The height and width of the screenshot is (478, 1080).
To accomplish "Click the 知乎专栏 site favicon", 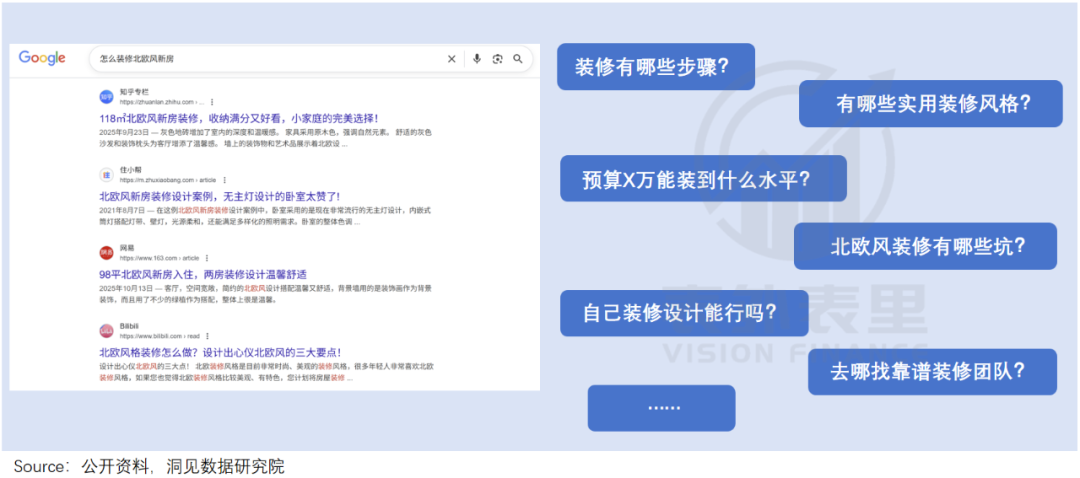I will pos(106,96).
